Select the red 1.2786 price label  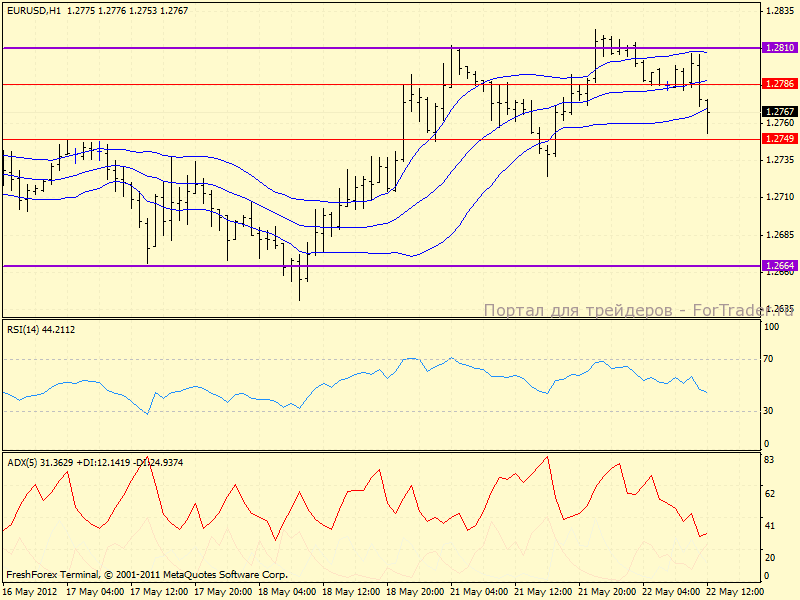tap(779, 85)
